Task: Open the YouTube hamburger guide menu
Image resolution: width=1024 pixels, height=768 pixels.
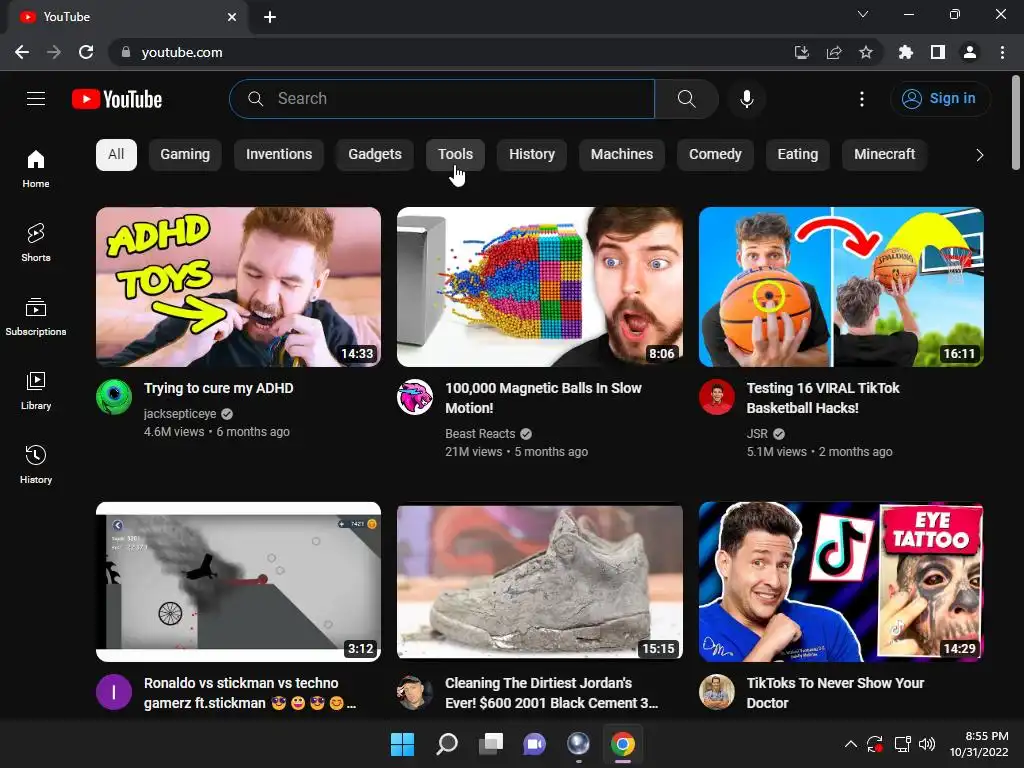Action: [36, 99]
